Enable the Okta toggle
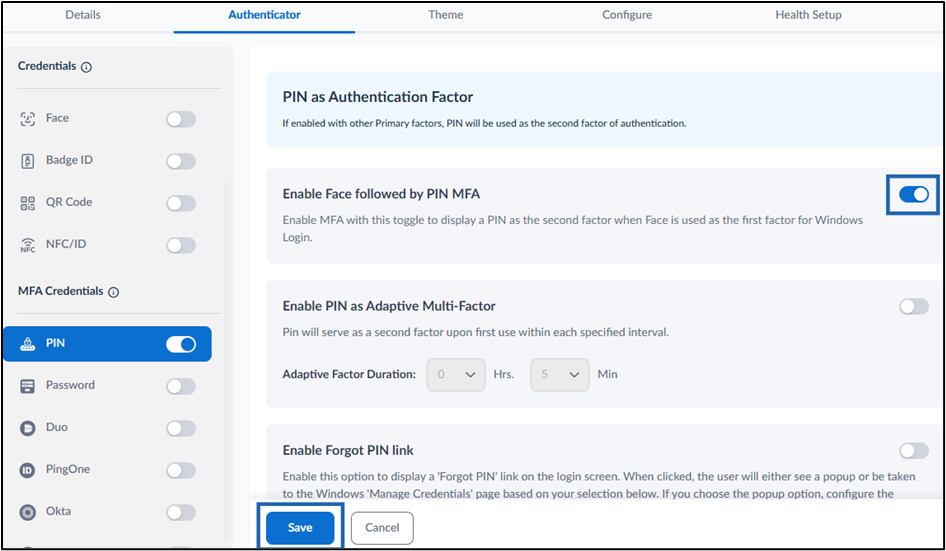Image resolution: width=946 pixels, height=551 pixels. coord(181,513)
